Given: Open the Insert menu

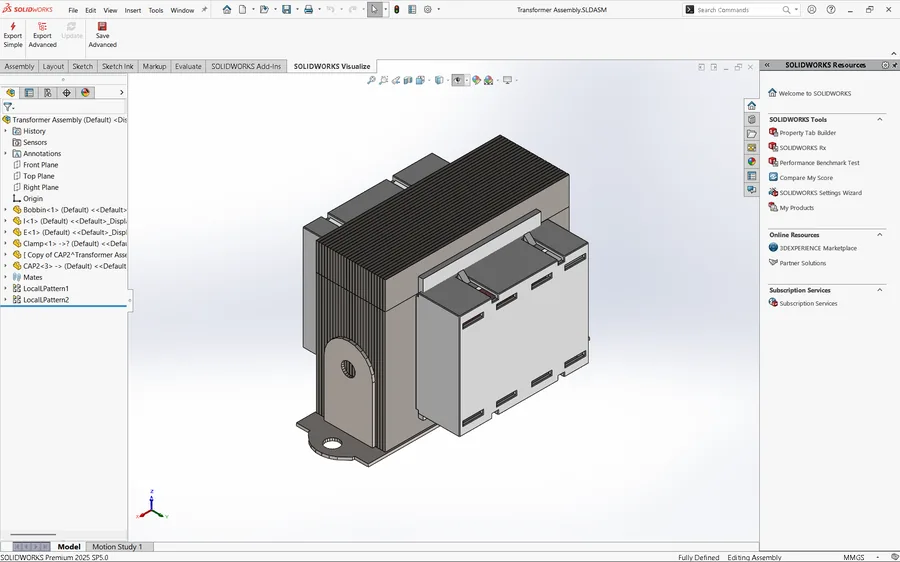Looking at the screenshot, I should pos(133,10).
